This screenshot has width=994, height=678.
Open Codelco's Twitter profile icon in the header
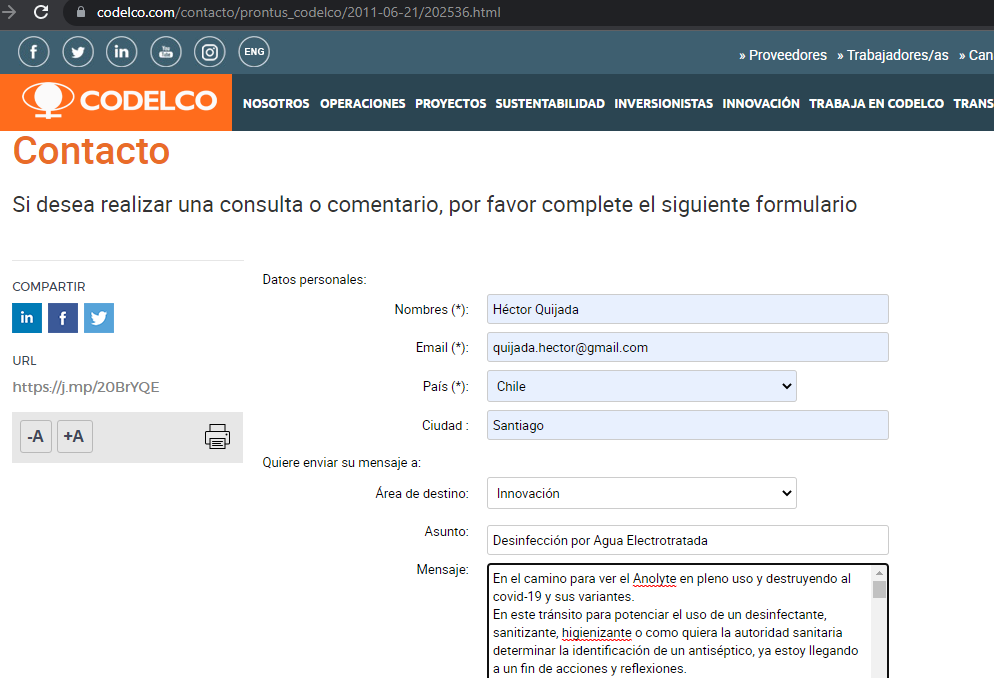[x=78, y=52]
